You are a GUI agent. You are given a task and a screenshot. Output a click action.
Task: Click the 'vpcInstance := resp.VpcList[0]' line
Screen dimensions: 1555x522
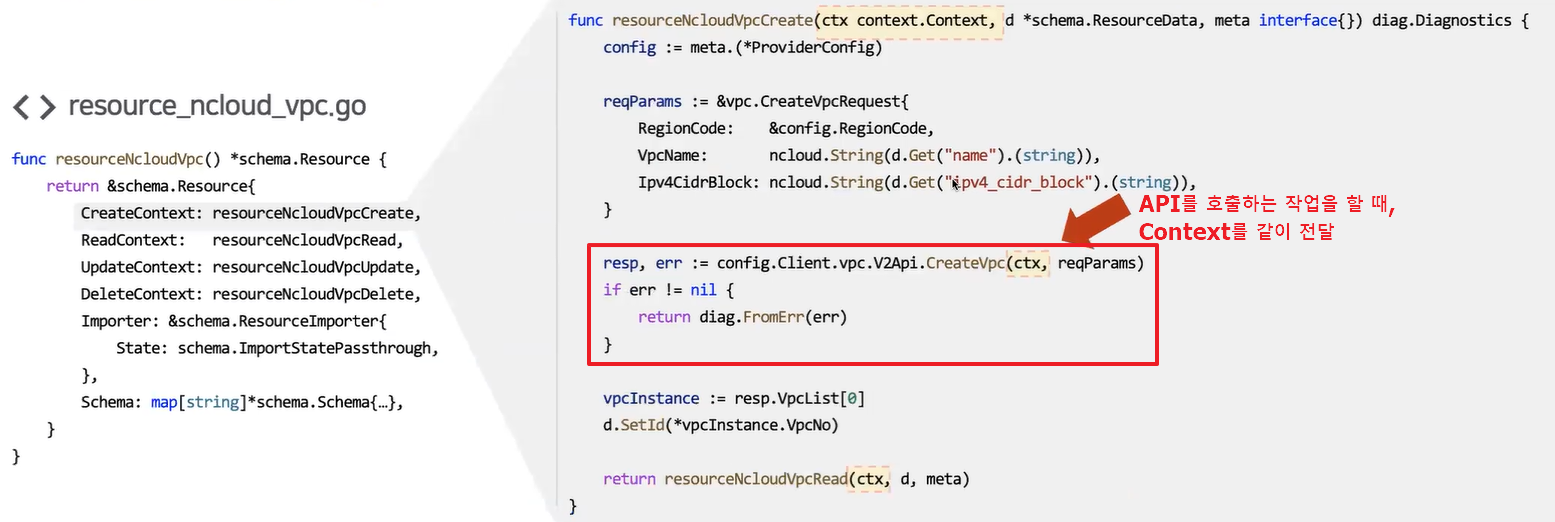[734, 398]
